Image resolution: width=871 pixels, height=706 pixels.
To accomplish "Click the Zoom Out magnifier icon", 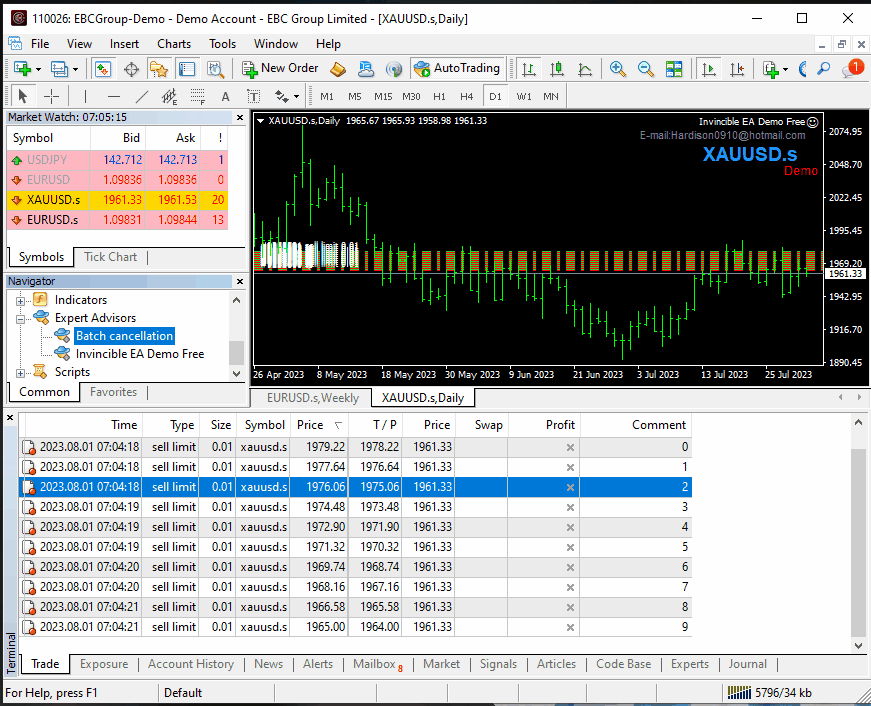I will [x=646, y=69].
